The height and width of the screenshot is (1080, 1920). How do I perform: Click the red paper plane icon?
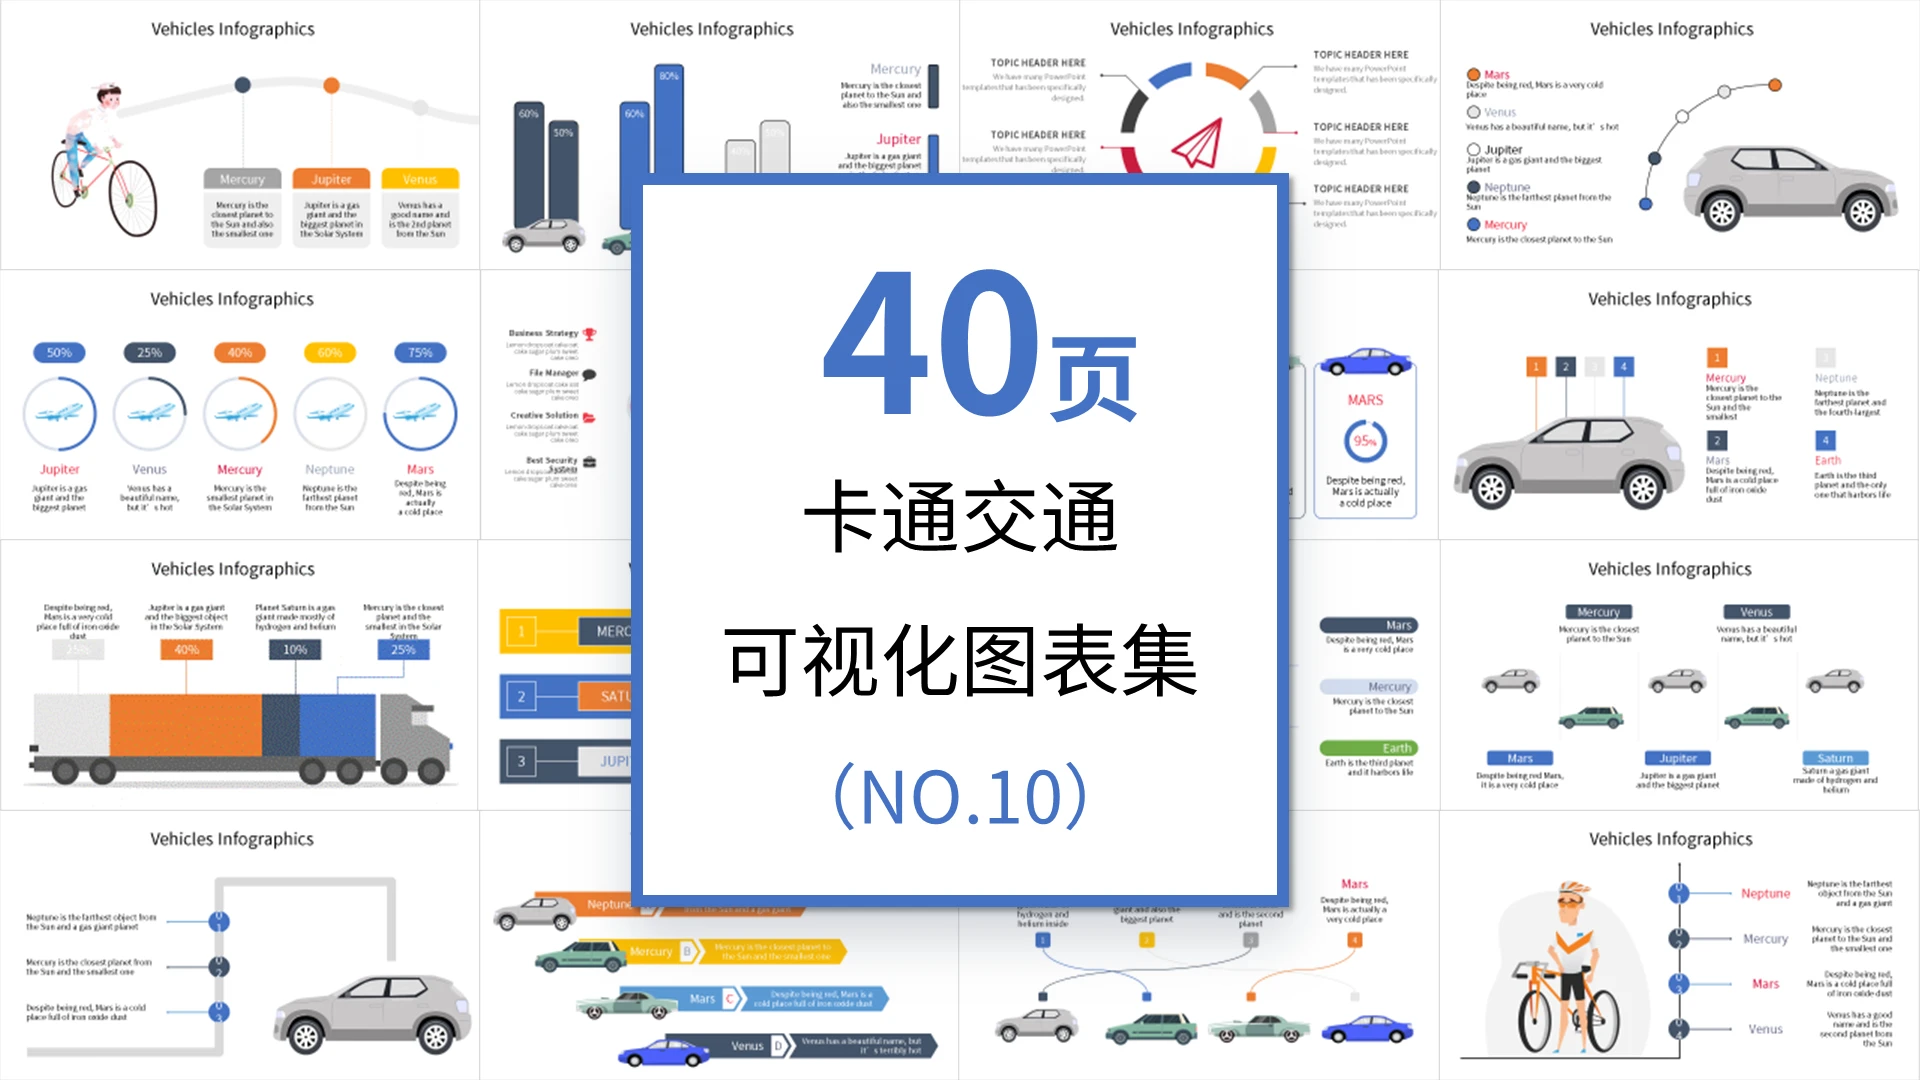click(x=1197, y=143)
